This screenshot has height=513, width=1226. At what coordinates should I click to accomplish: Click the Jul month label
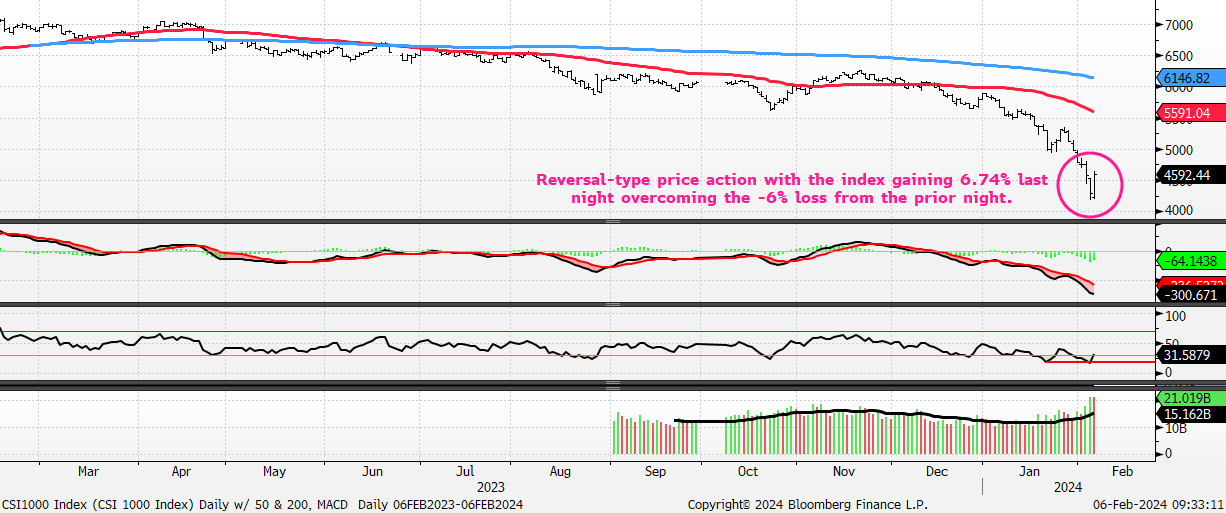pyautogui.click(x=465, y=471)
